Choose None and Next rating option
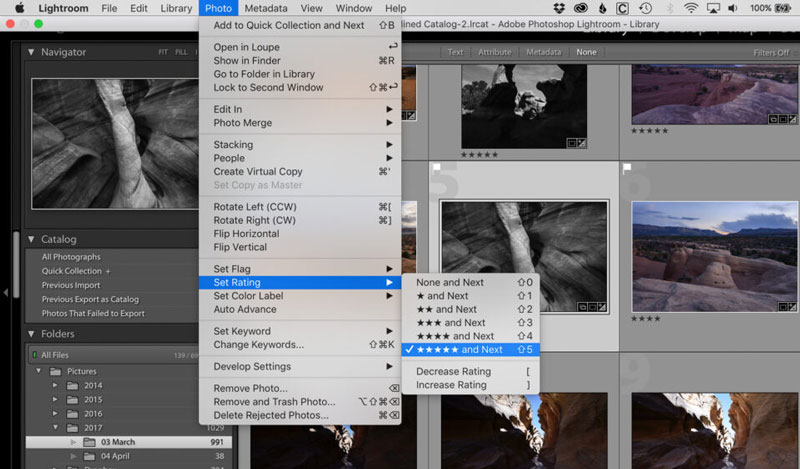The height and width of the screenshot is (469, 800). [x=450, y=283]
